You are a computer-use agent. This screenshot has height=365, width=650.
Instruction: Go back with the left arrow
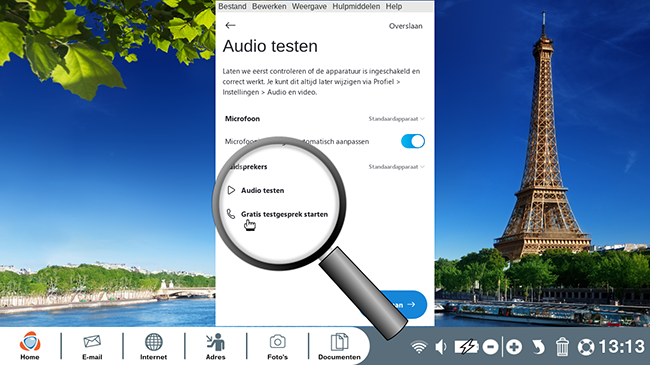(230, 25)
